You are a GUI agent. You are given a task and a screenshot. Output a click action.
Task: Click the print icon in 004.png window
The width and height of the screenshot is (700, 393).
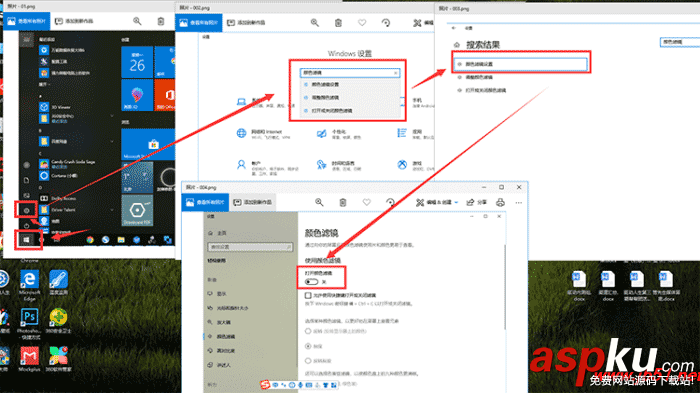coord(500,202)
